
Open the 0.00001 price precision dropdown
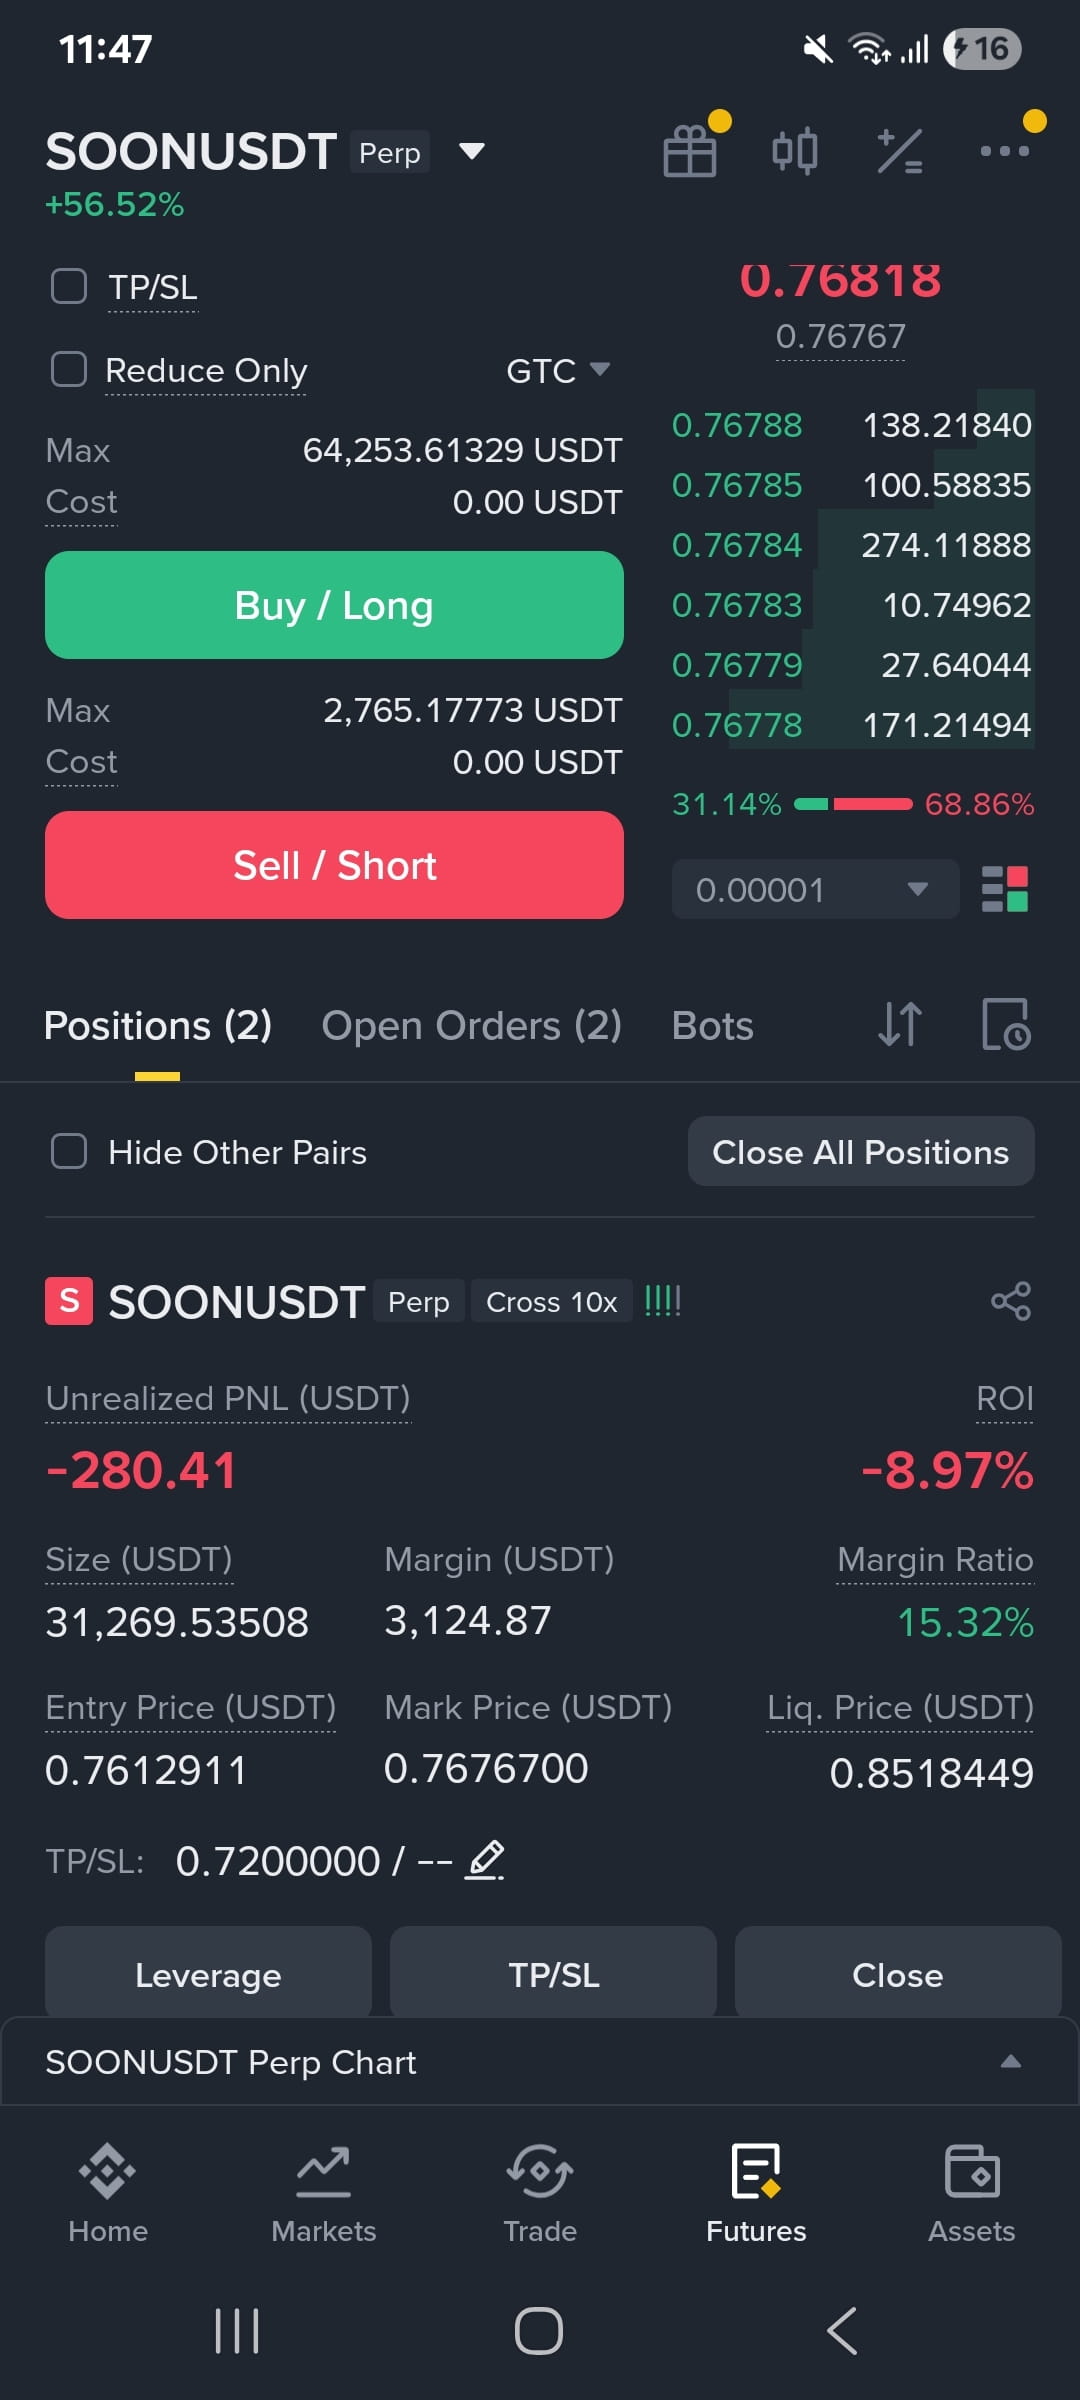816,889
